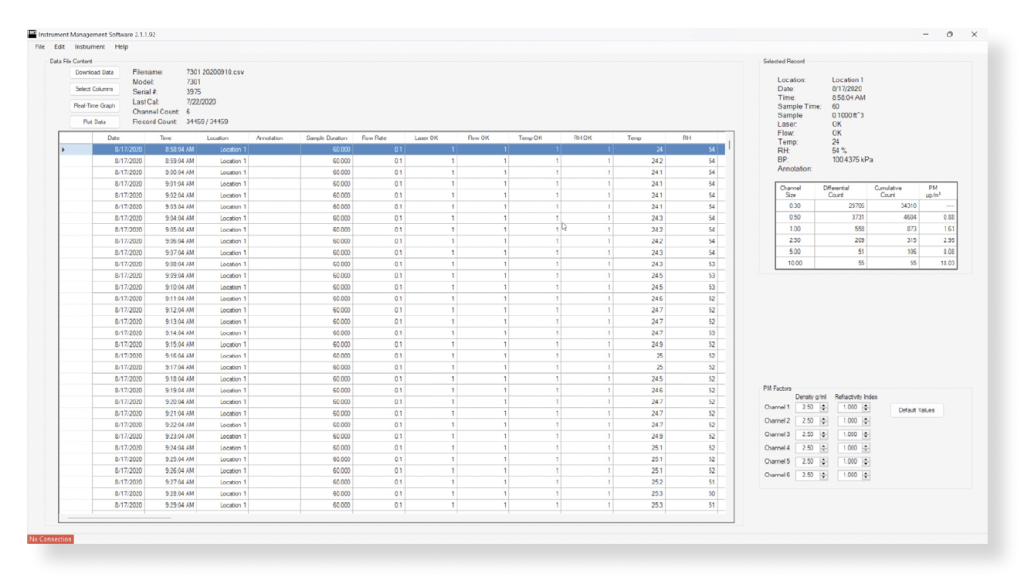The width and height of the screenshot is (1024, 584).
Task: Reset PM factors with Default Values
Action: [916, 410]
